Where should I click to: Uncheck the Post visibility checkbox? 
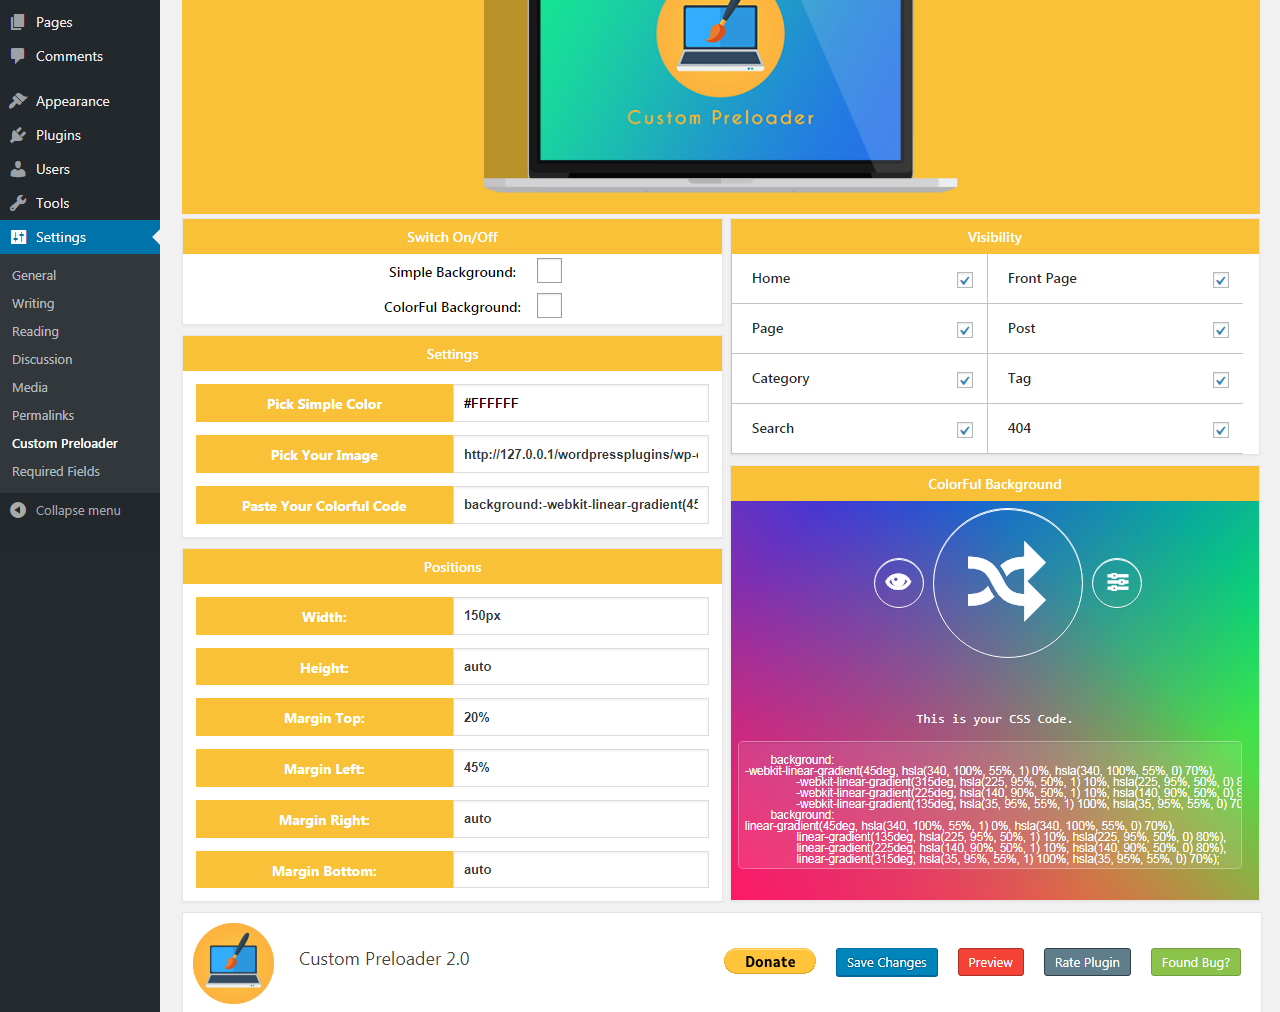click(x=1221, y=330)
